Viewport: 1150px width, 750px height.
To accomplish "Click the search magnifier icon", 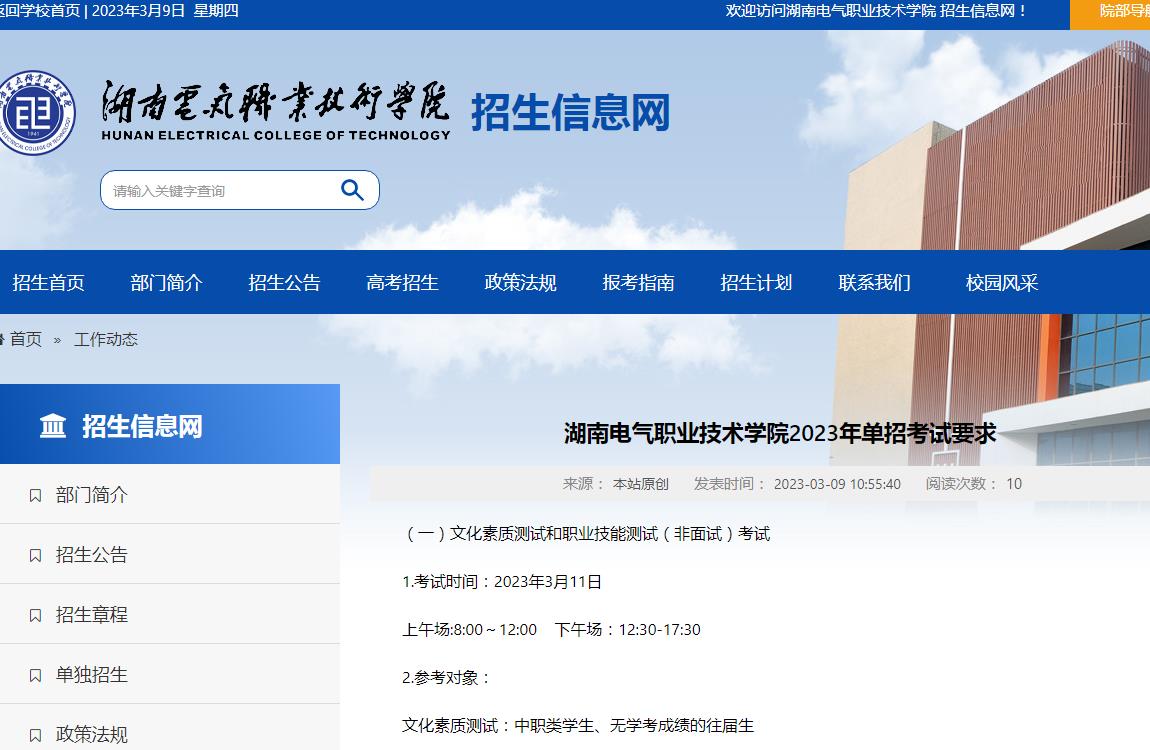I will point(353,191).
